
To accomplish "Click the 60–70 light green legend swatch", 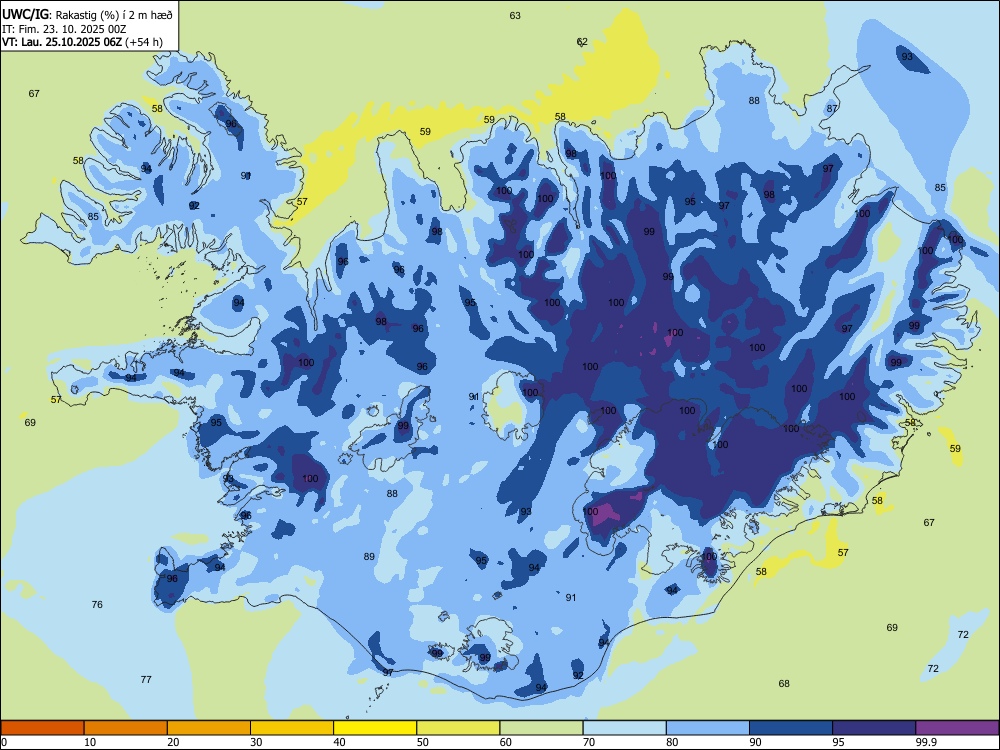I will (541, 728).
